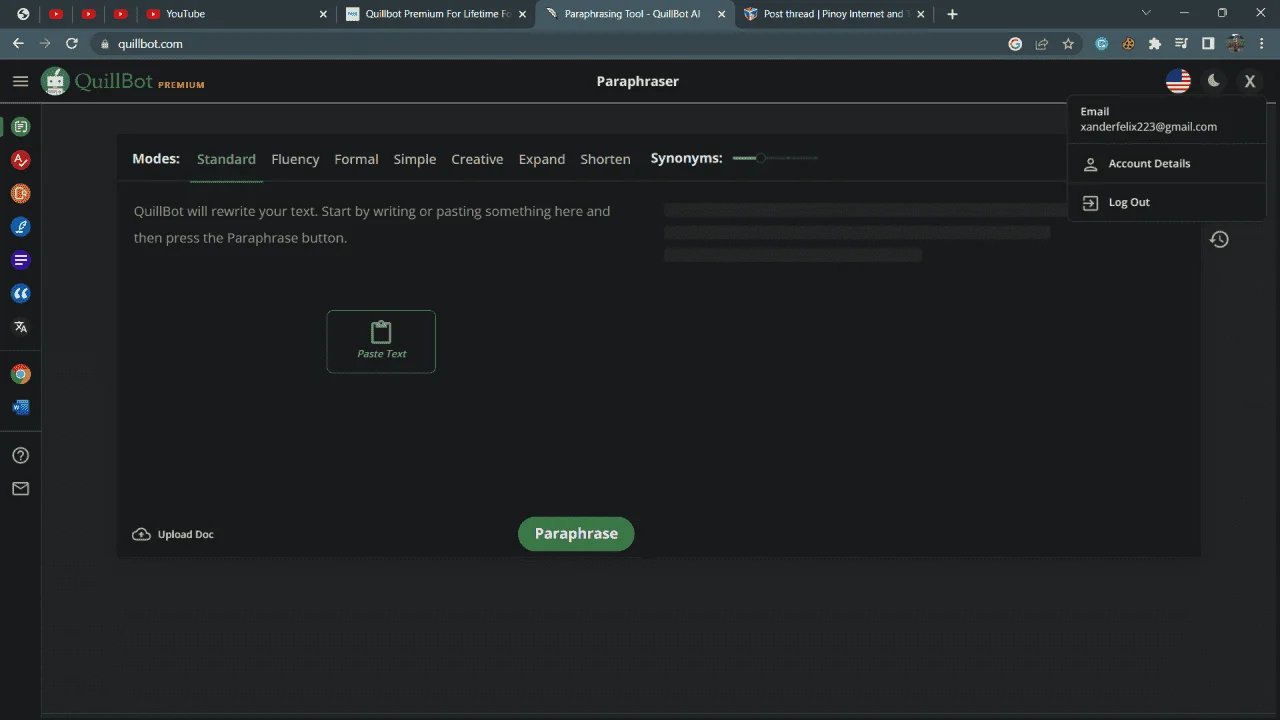This screenshot has height=720, width=1280.
Task: Switch to the Post thread Pinoy Internet tab
Action: pyautogui.click(x=835, y=14)
